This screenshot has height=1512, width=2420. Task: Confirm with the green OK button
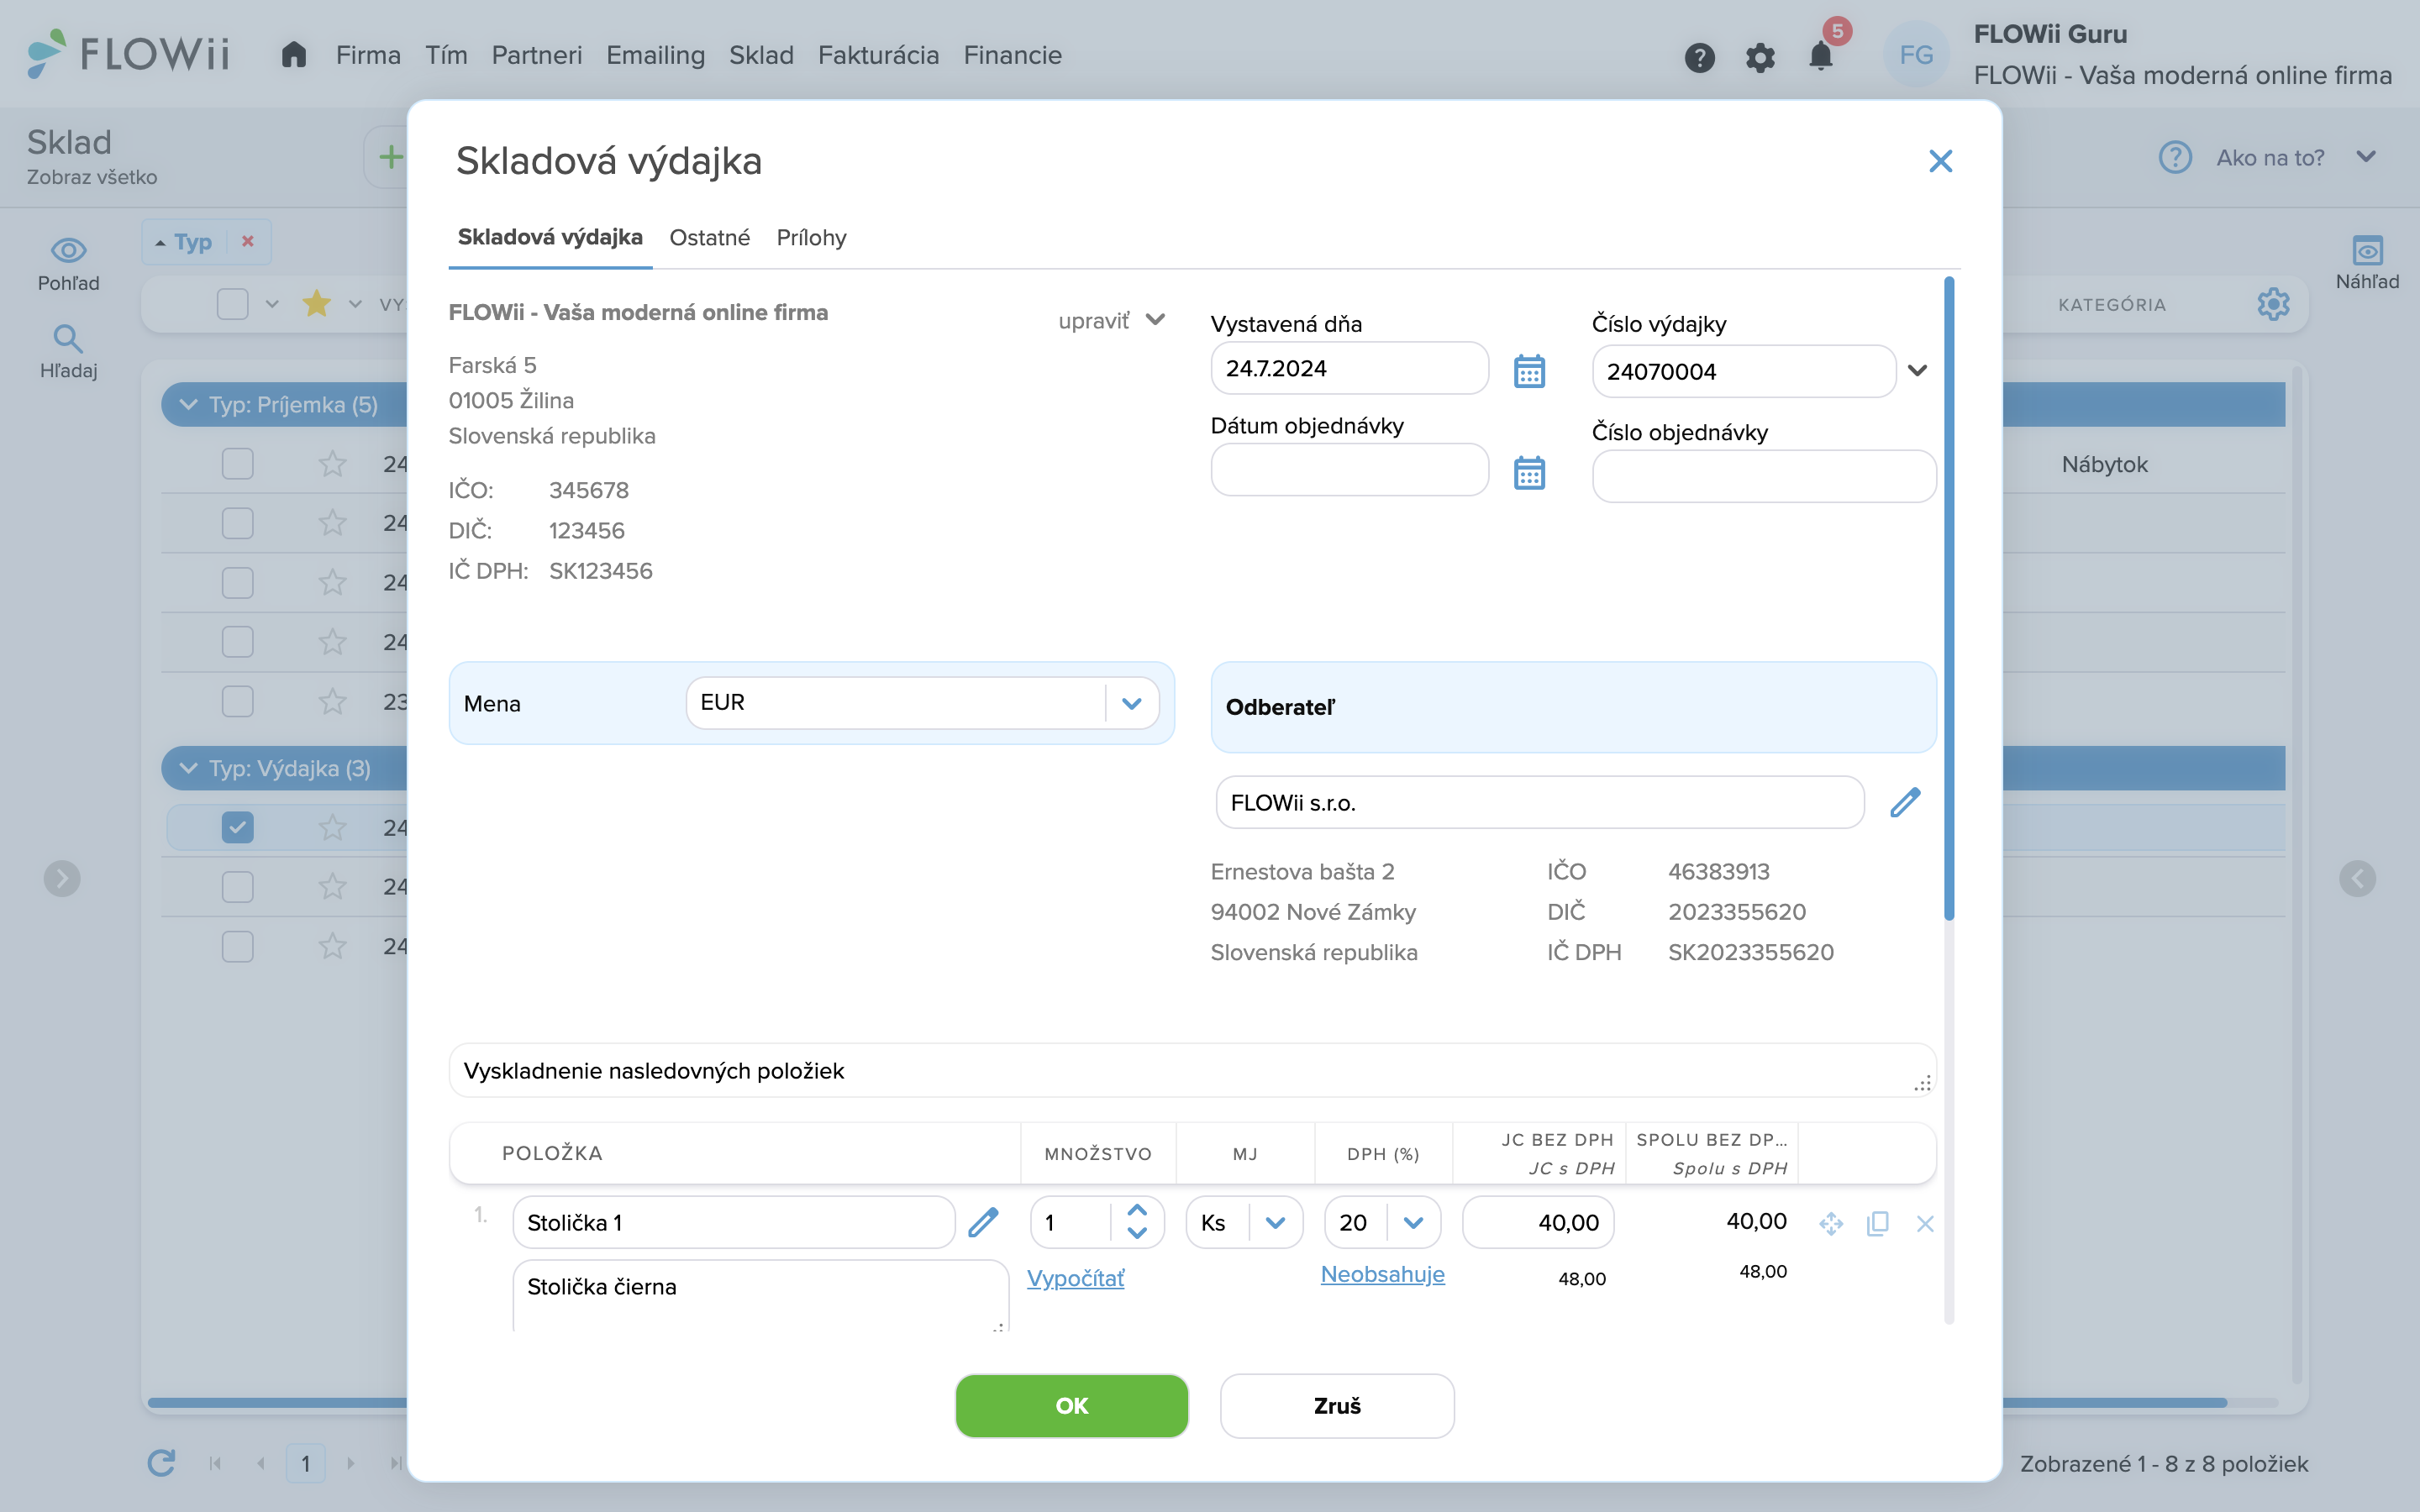click(1071, 1405)
